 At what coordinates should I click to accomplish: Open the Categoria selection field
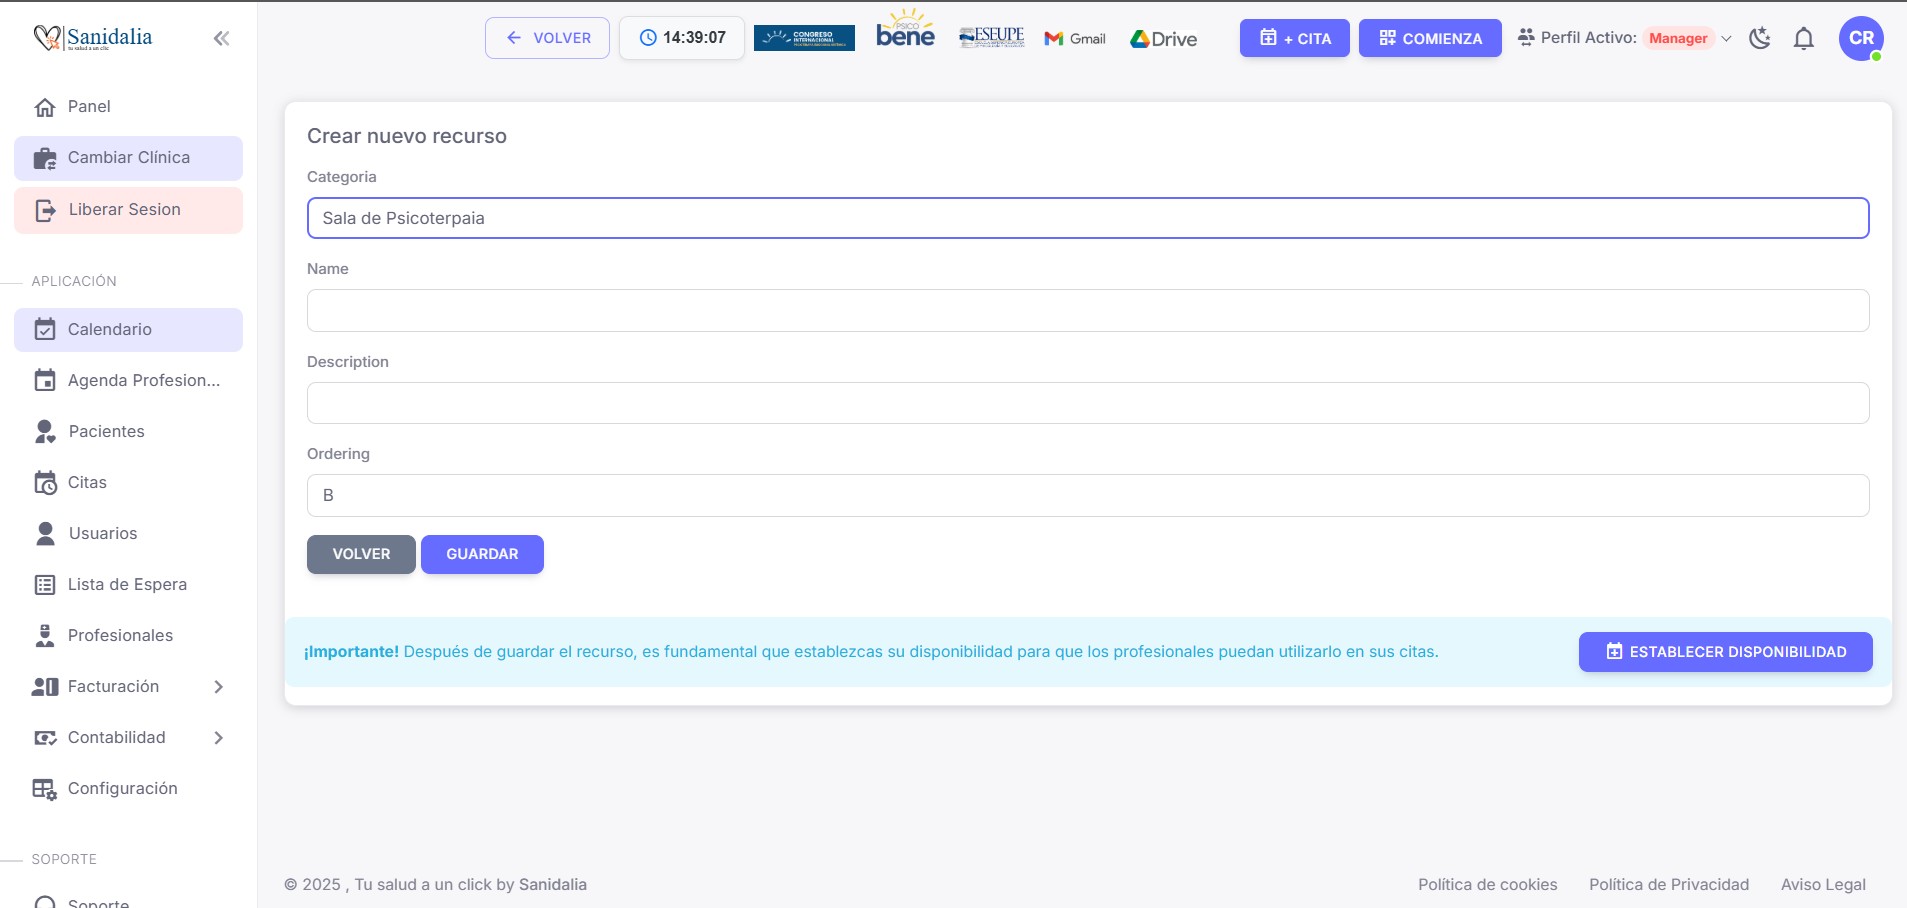tap(1087, 218)
